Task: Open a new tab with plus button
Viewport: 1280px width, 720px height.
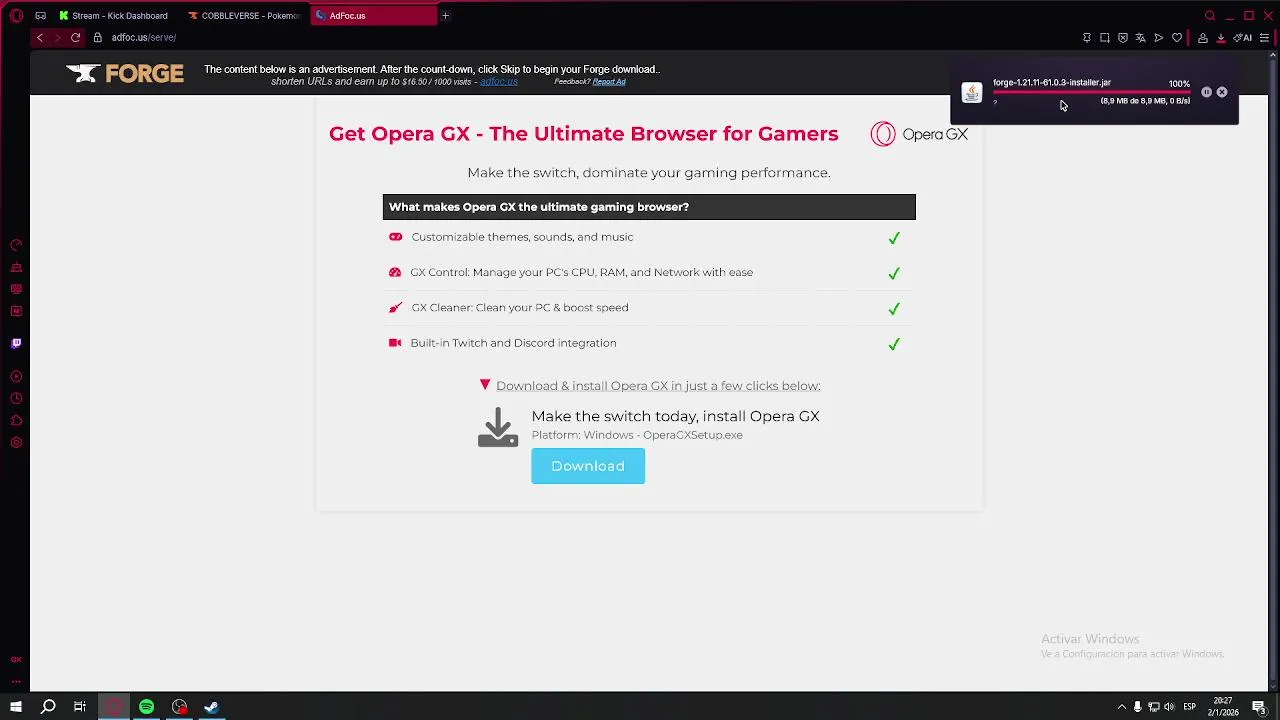Action: click(x=445, y=16)
